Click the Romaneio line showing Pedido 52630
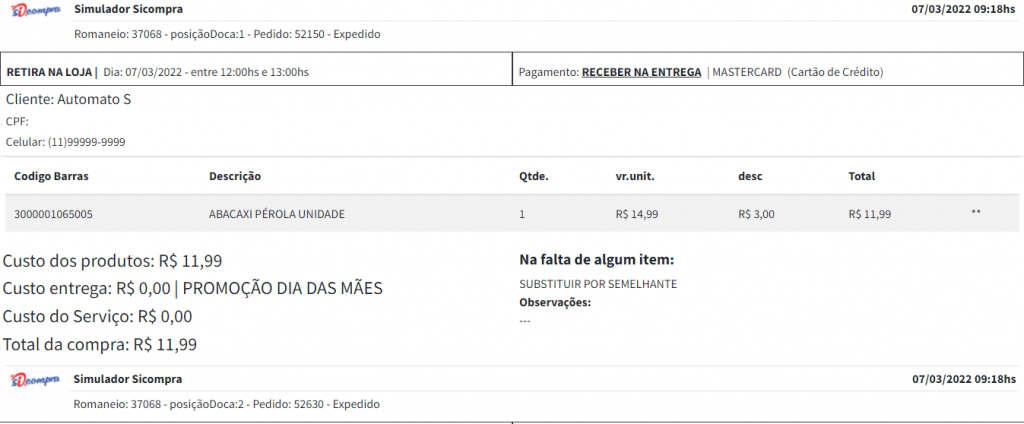This screenshot has height=424, width=1024. tap(227, 404)
